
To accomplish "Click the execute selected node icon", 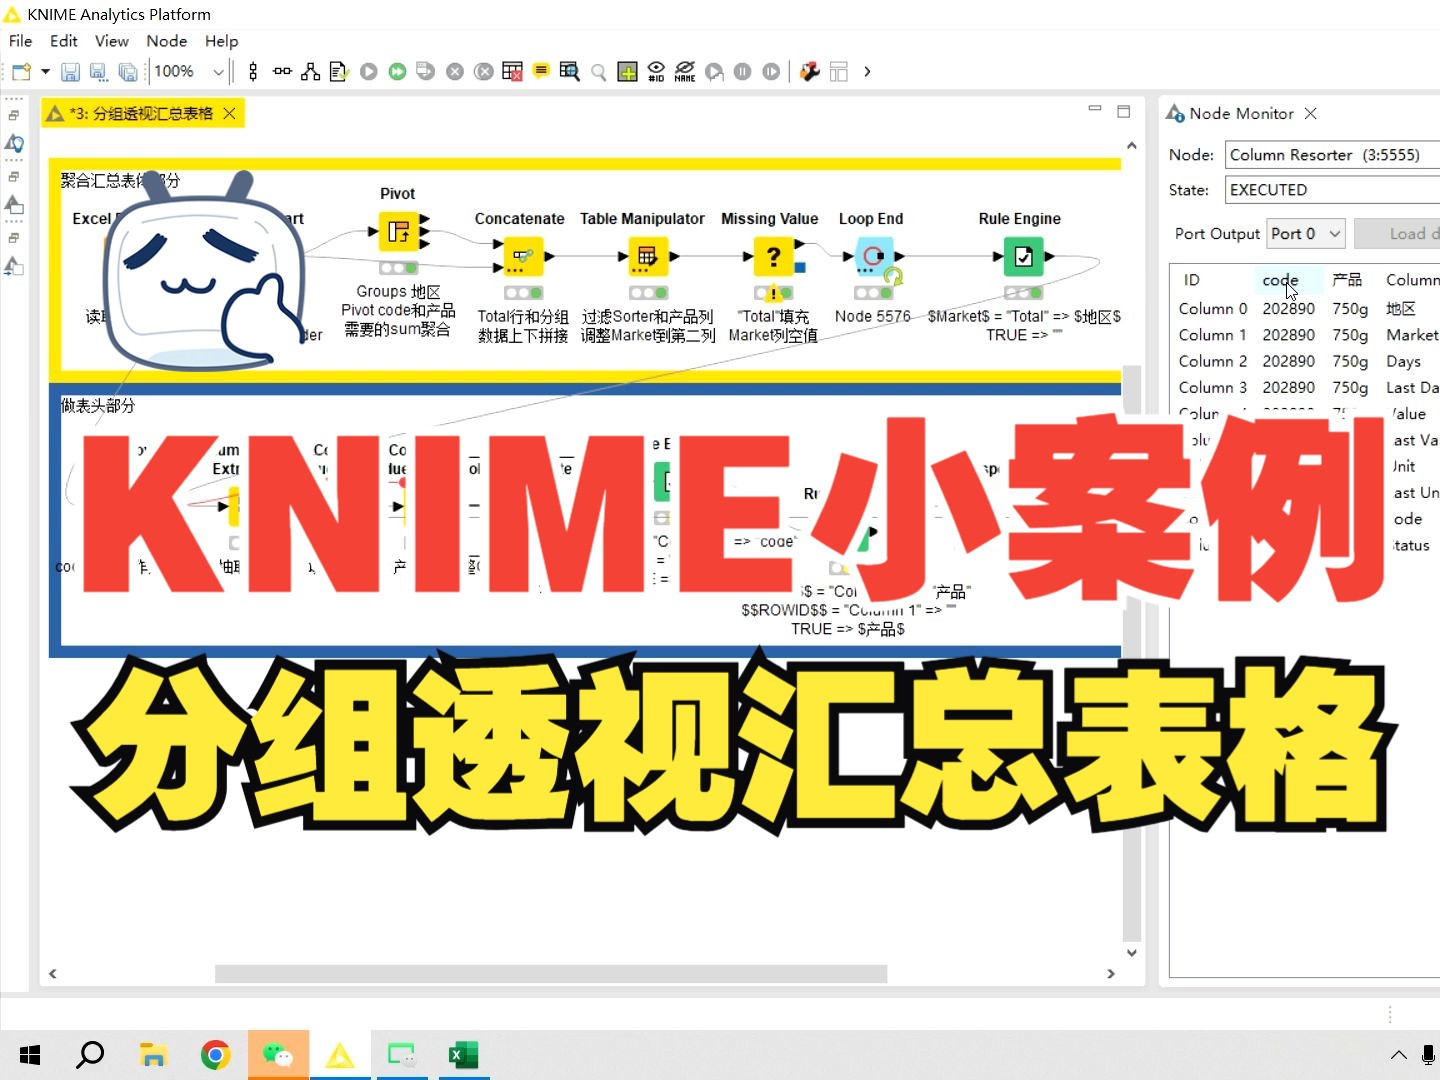I will 369,72.
